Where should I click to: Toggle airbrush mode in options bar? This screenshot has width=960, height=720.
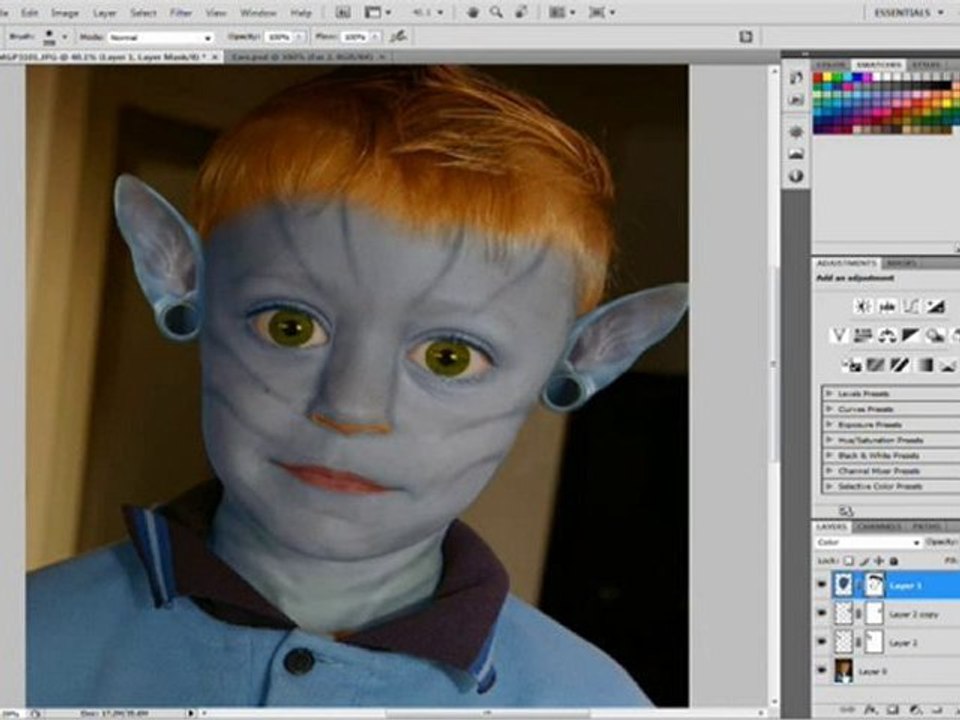(399, 37)
